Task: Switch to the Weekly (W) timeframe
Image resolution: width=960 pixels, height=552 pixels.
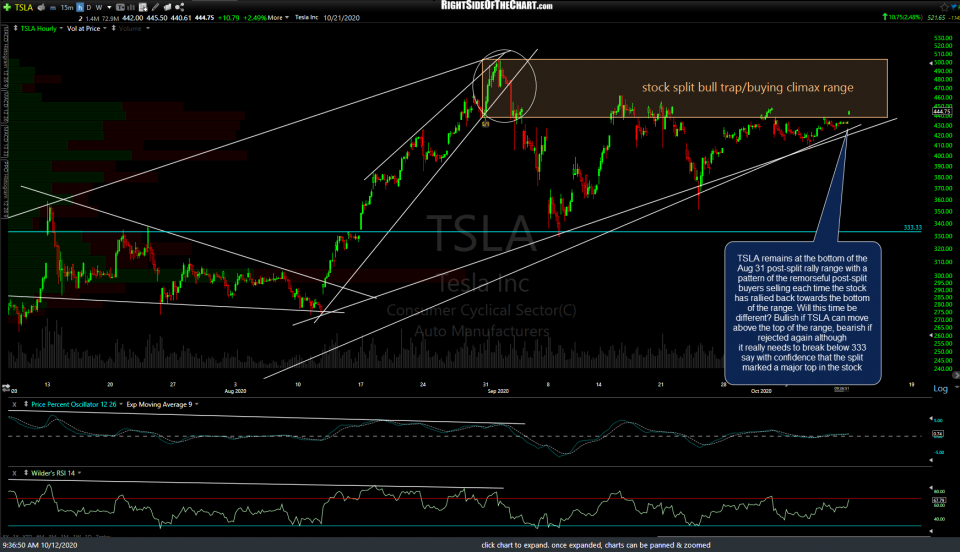Action: point(99,8)
